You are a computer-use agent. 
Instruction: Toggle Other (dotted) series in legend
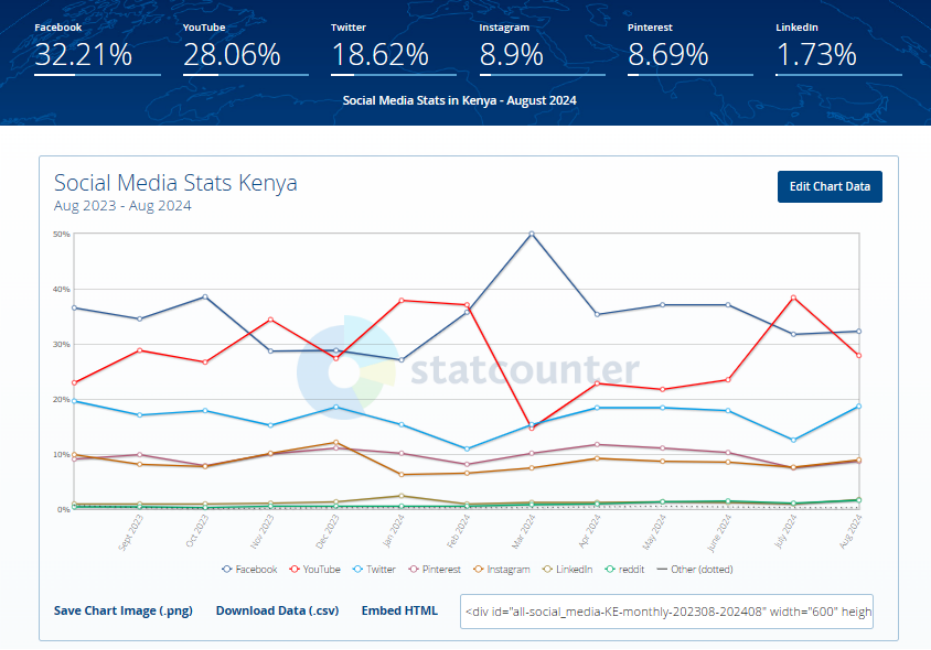click(695, 569)
